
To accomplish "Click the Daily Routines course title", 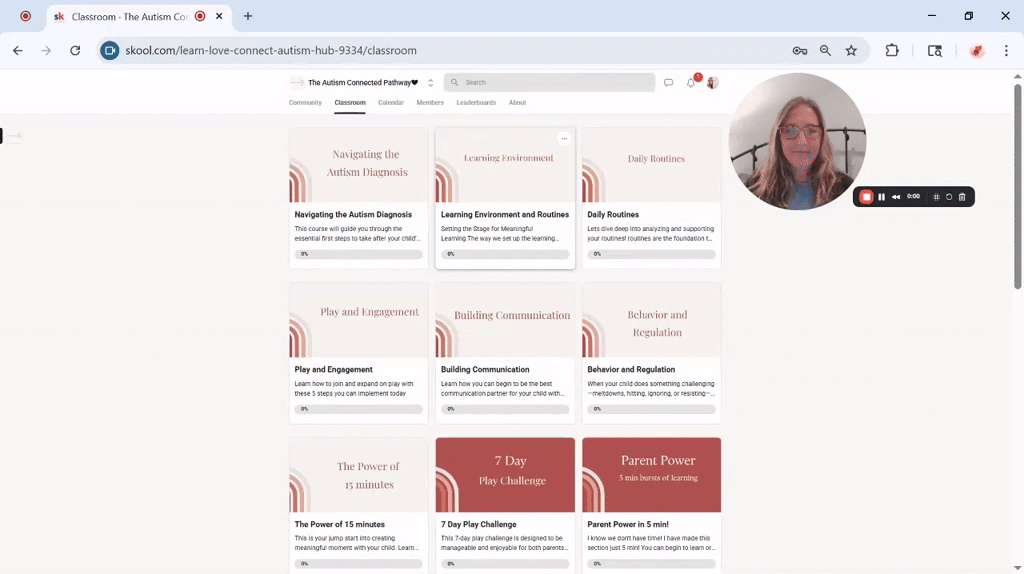I will pos(613,214).
